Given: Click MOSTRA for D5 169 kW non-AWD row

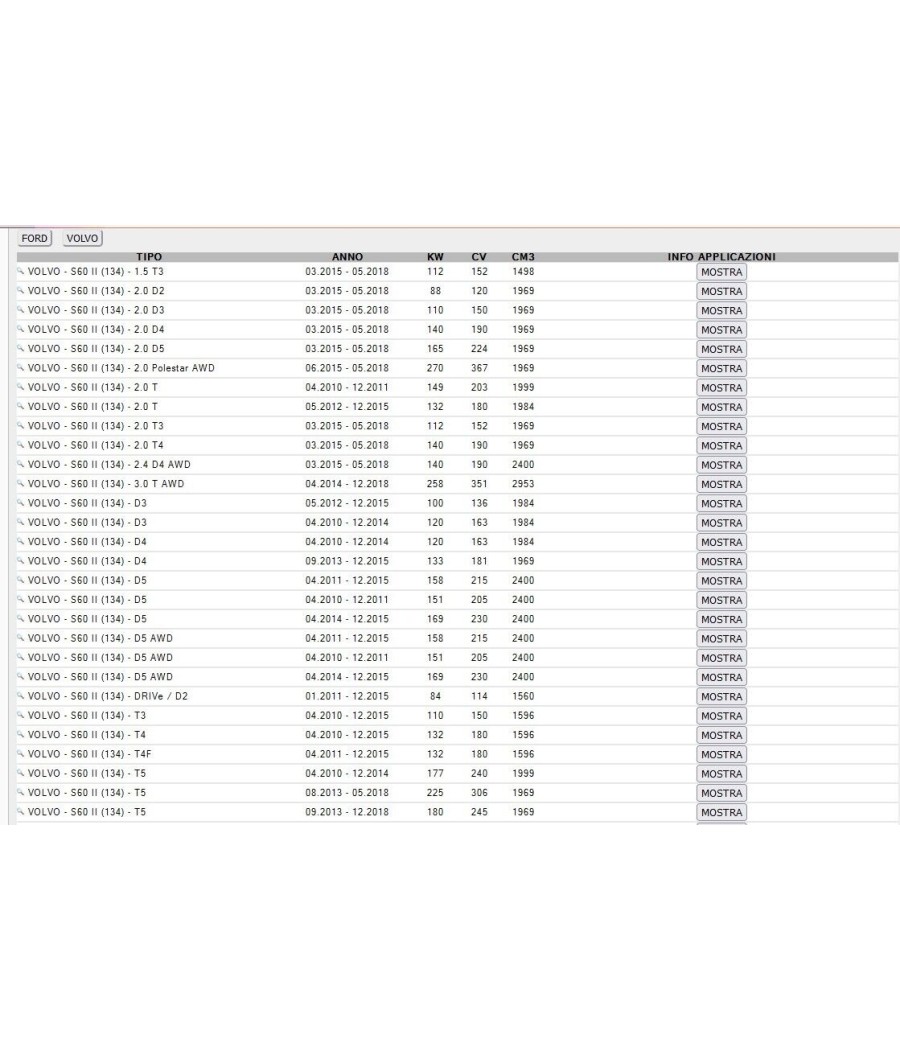Looking at the screenshot, I should (x=721, y=619).
